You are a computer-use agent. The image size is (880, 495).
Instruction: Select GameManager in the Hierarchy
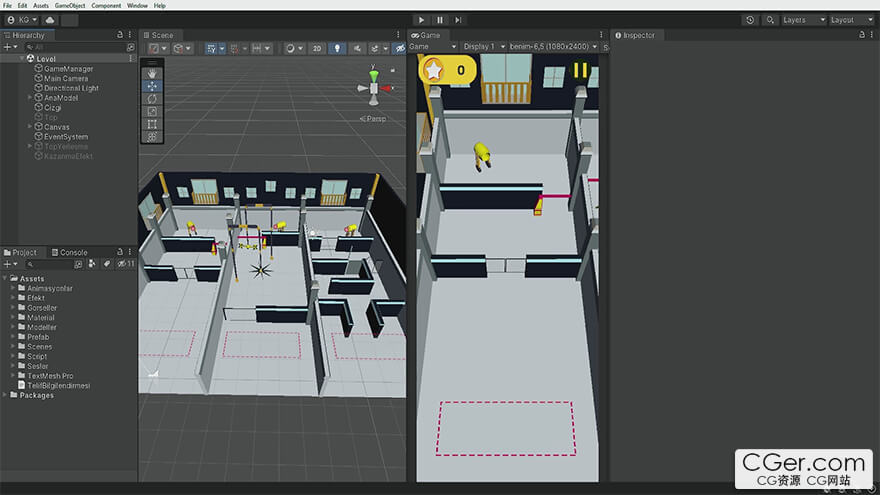point(68,68)
